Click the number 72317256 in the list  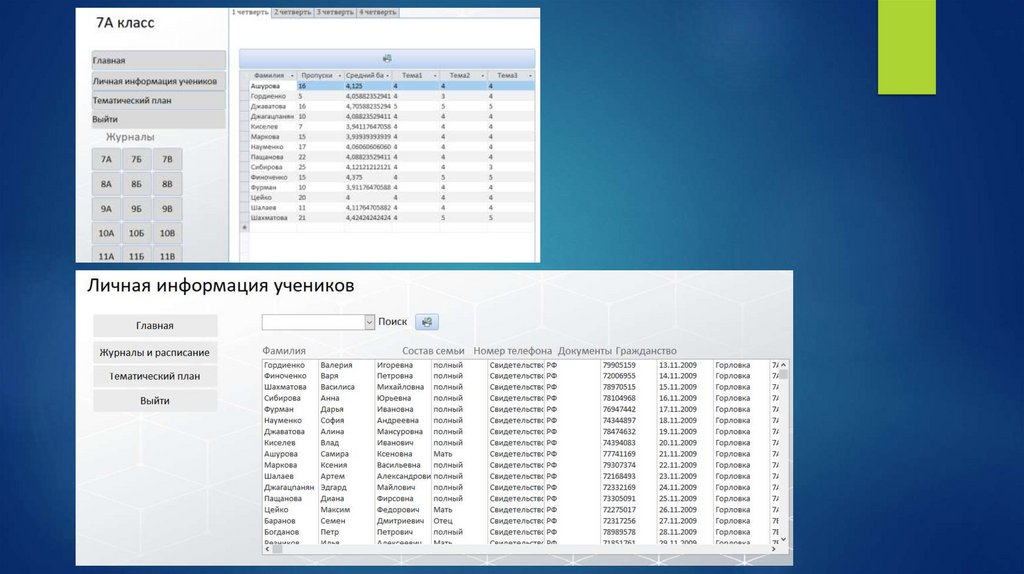(x=619, y=520)
